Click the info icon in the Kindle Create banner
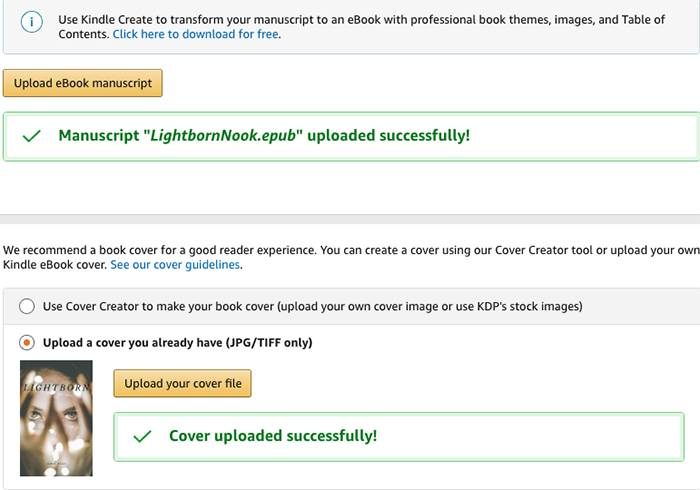This screenshot has width=700, height=490. [x=33, y=21]
